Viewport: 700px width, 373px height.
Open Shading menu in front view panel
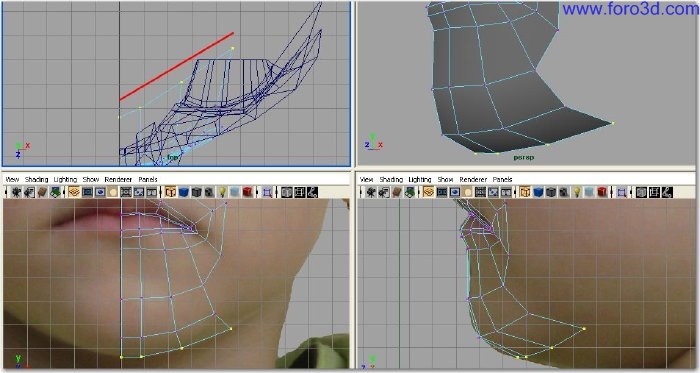[x=37, y=179]
